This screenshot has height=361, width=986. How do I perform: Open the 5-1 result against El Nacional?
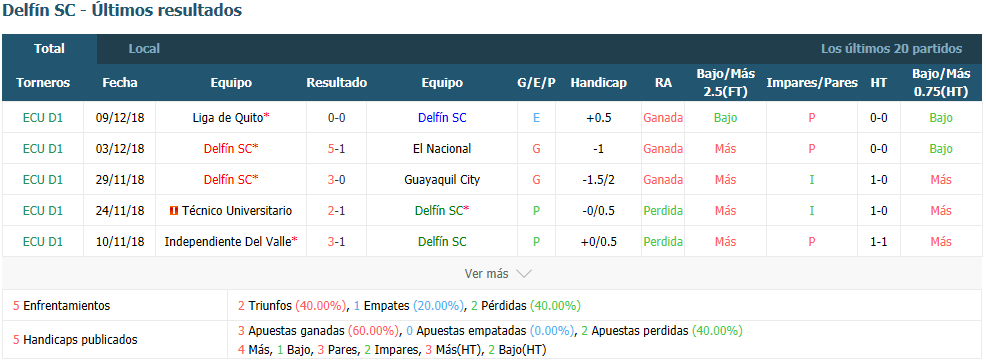point(336,148)
